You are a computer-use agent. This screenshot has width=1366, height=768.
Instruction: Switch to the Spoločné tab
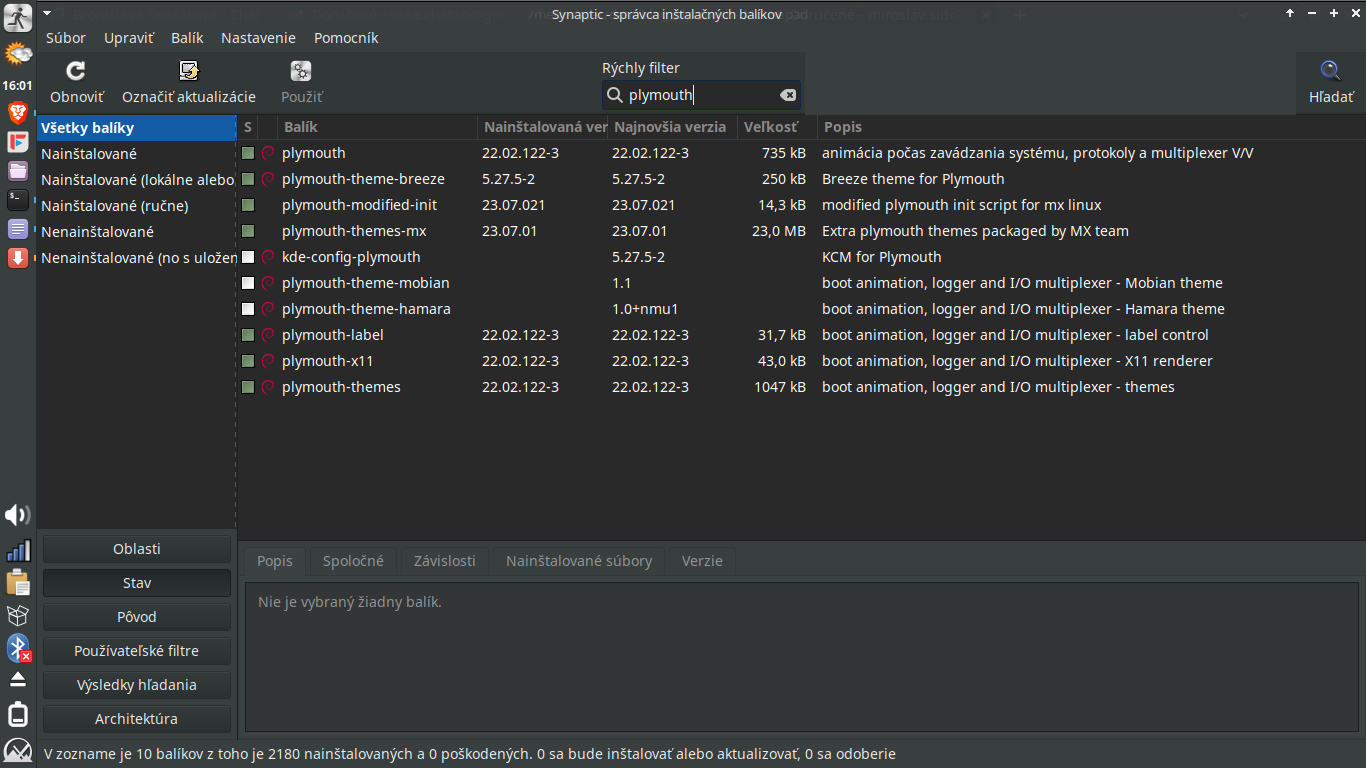click(x=353, y=561)
